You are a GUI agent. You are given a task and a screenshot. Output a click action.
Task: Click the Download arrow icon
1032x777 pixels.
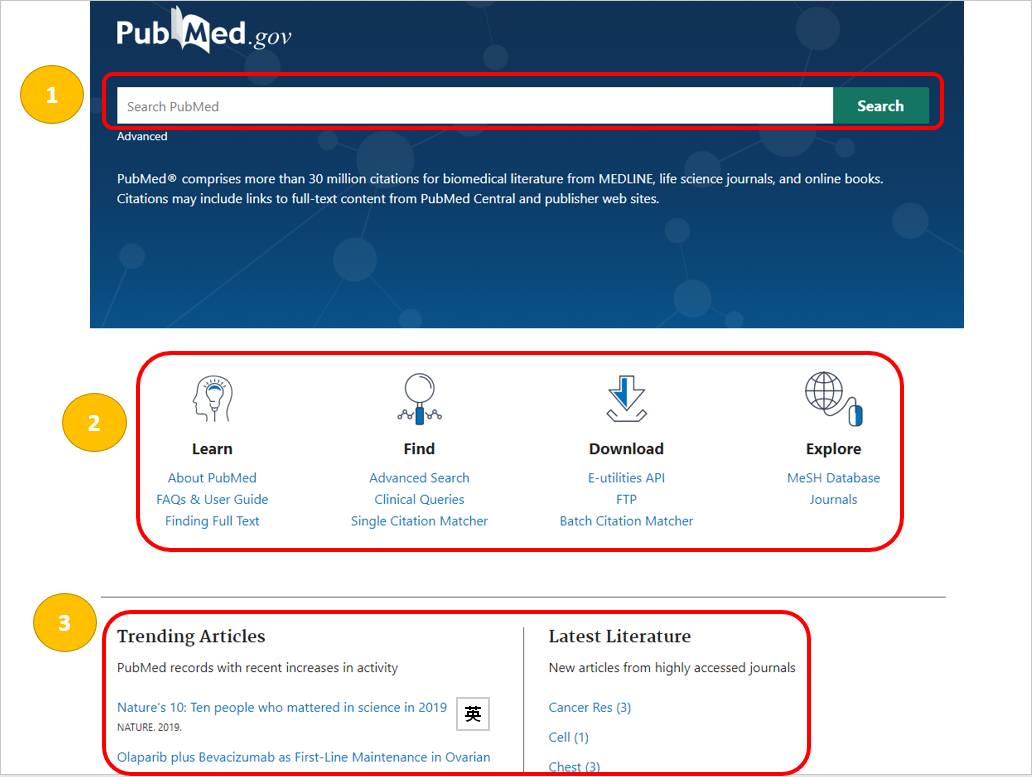(627, 399)
